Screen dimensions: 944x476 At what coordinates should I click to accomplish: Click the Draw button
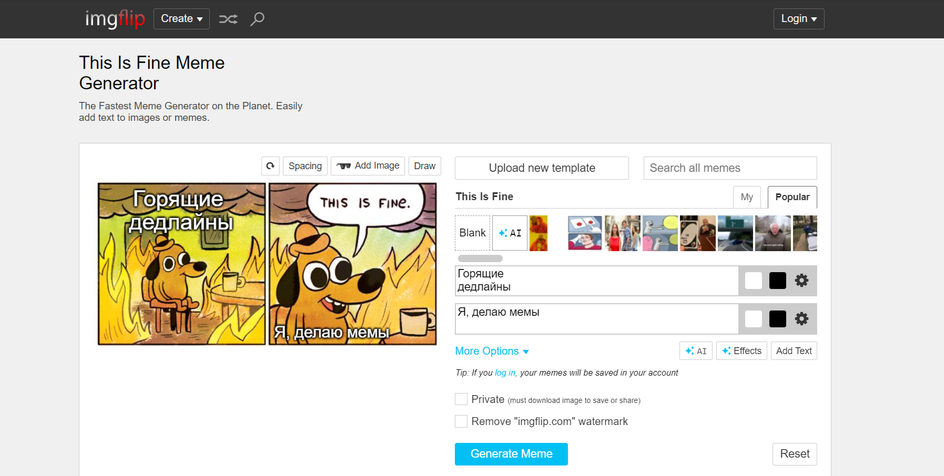coord(424,166)
